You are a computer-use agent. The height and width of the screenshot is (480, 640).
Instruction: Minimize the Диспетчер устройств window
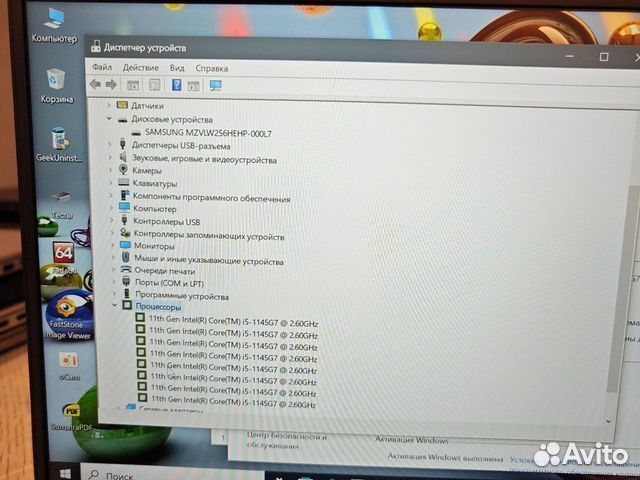(x=570, y=56)
